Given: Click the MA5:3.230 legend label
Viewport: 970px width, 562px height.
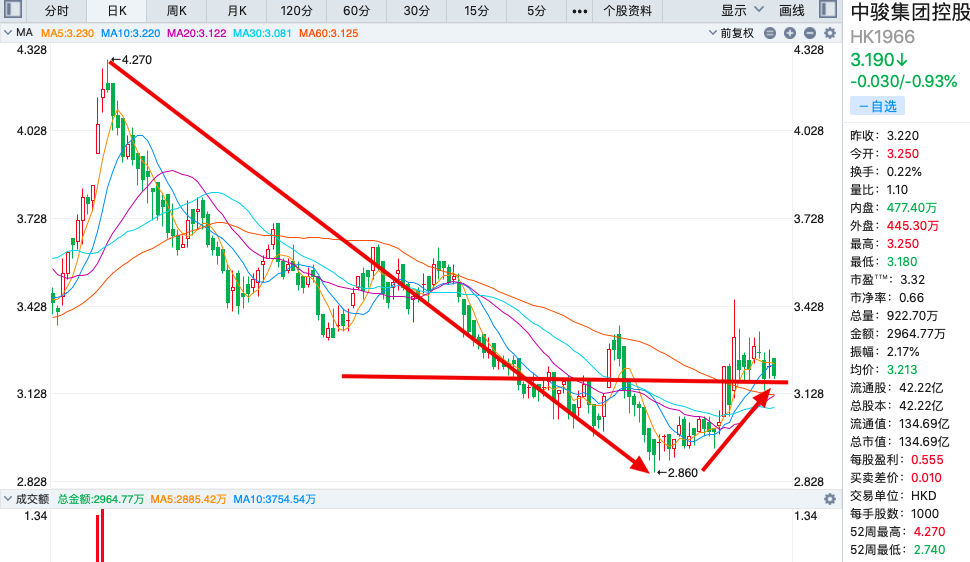Looking at the screenshot, I should (67, 33).
